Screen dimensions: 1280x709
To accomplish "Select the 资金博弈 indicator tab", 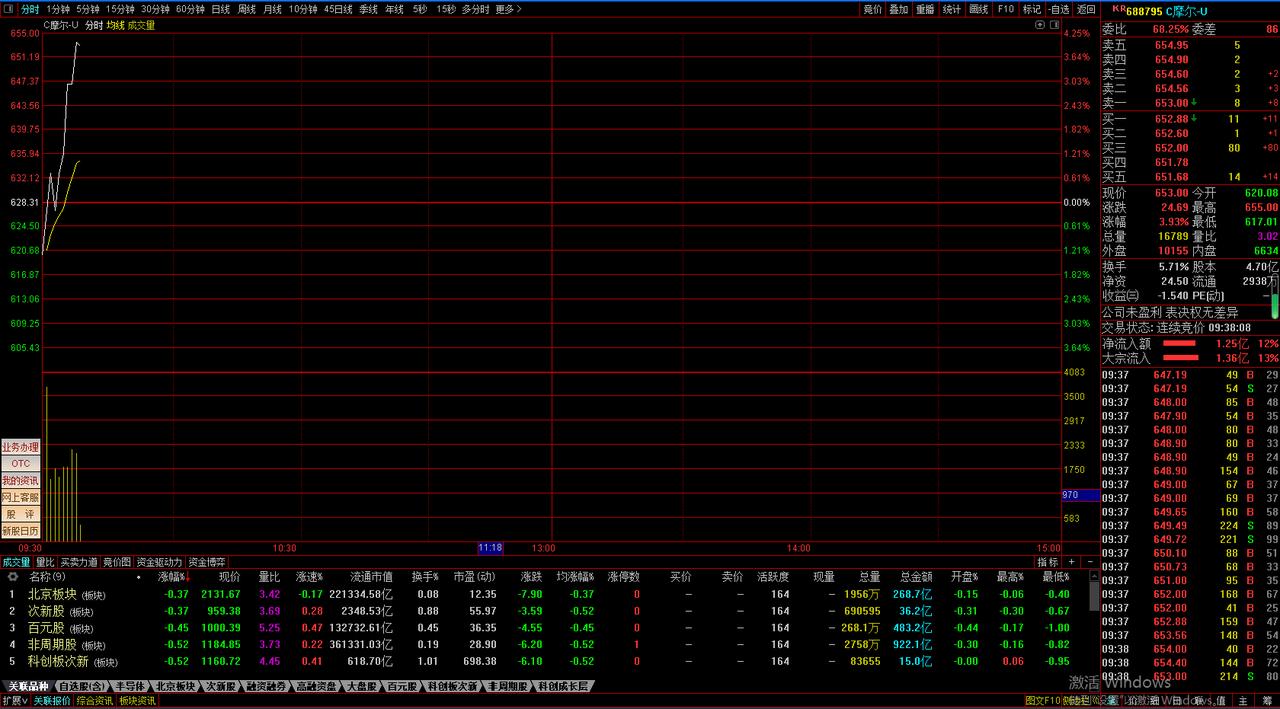I will pyautogui.click(x=207, y=562).
